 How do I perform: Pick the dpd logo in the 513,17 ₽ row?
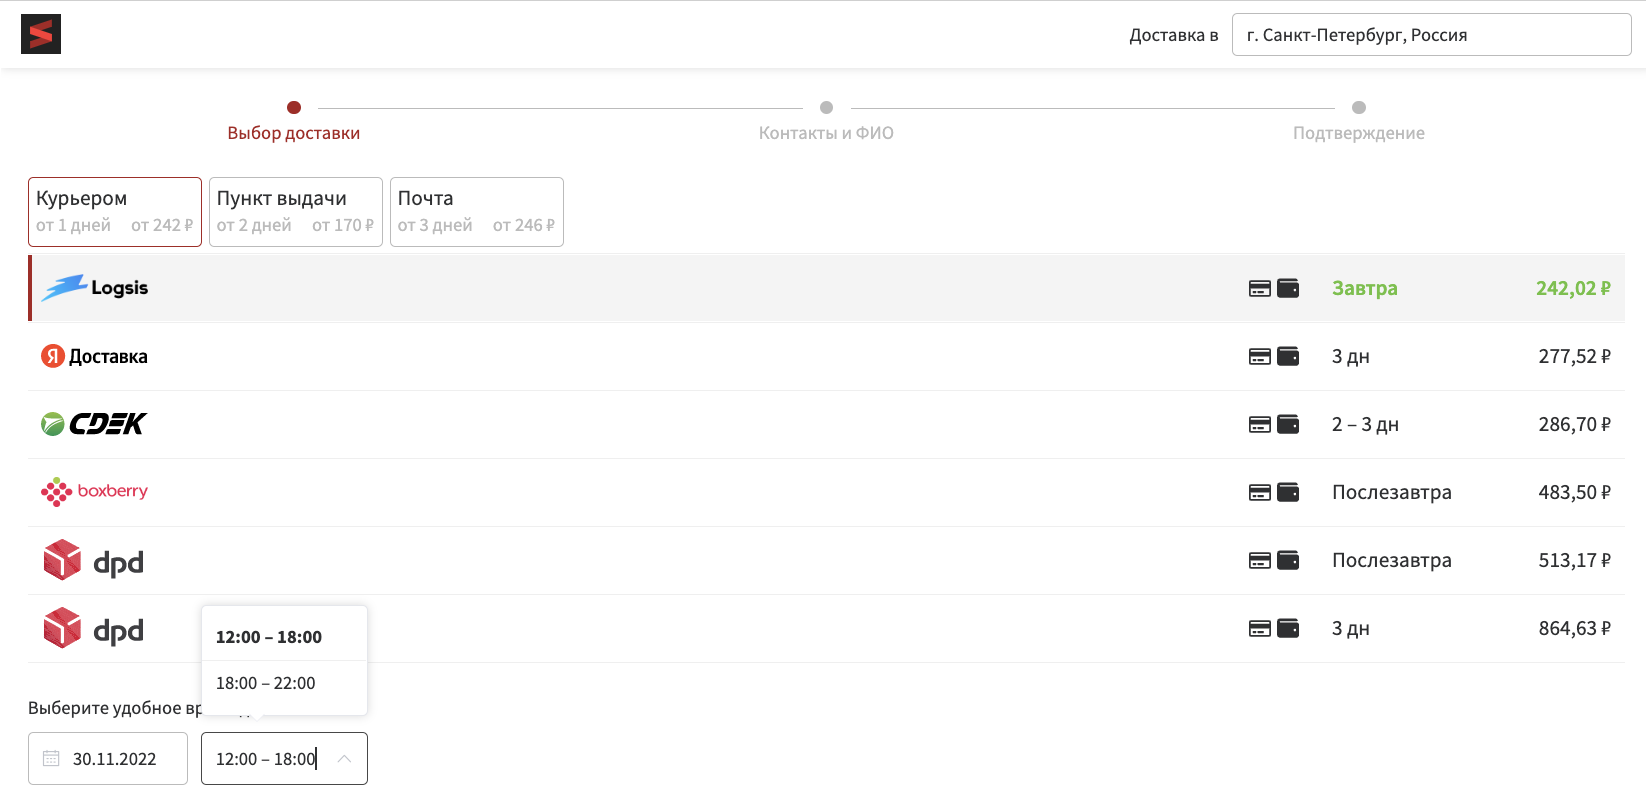pyautogui.click(x=94, y=561)
